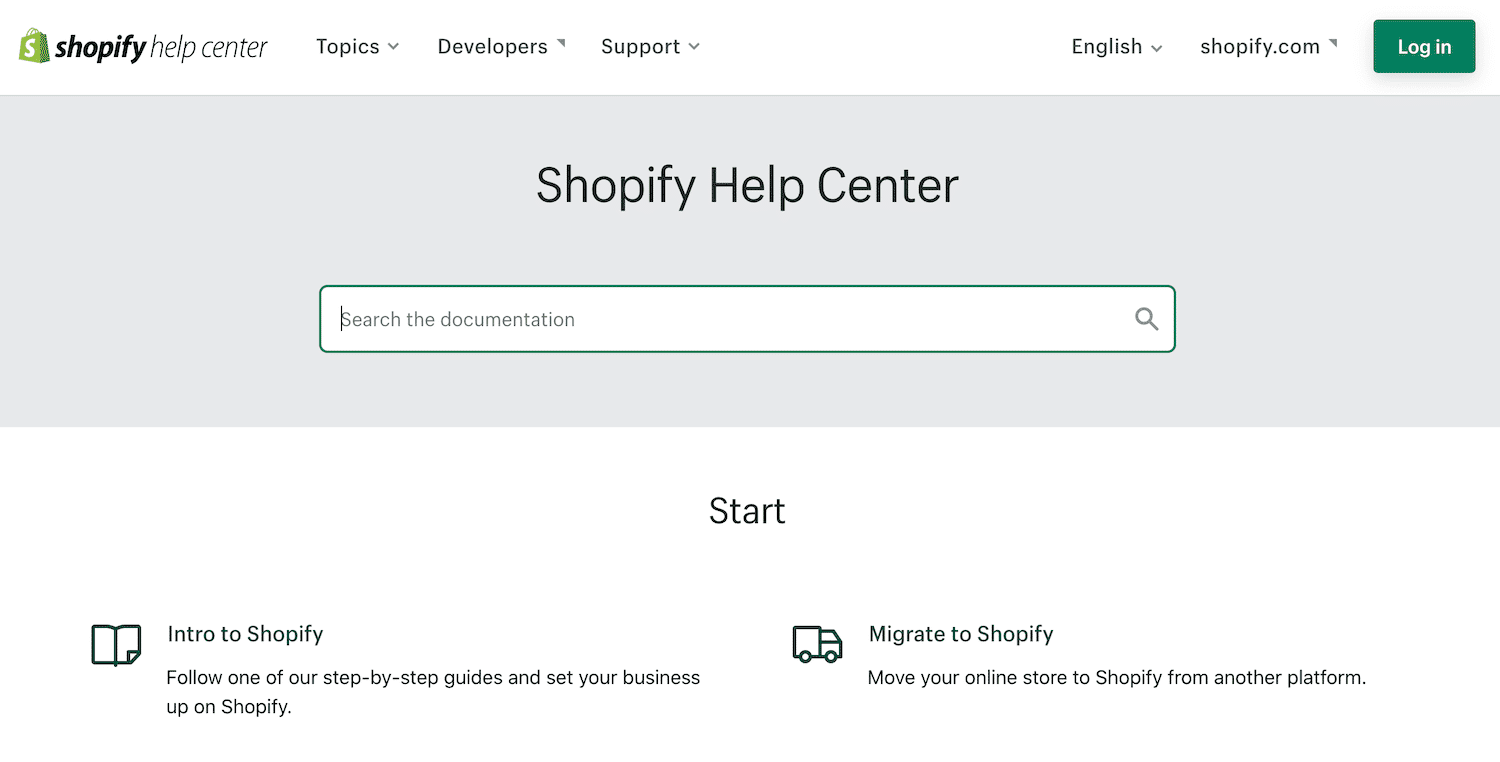1500x762 pixels.
Task: Open the Support menu
Action: click(640, 46)
